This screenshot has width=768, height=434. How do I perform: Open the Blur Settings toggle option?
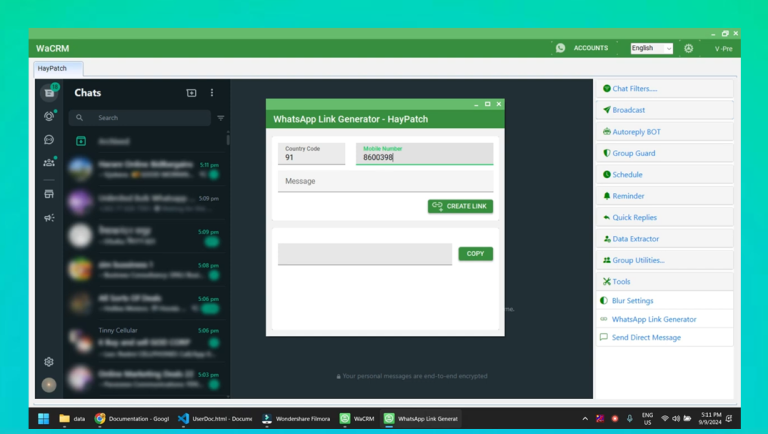point(632,300)
